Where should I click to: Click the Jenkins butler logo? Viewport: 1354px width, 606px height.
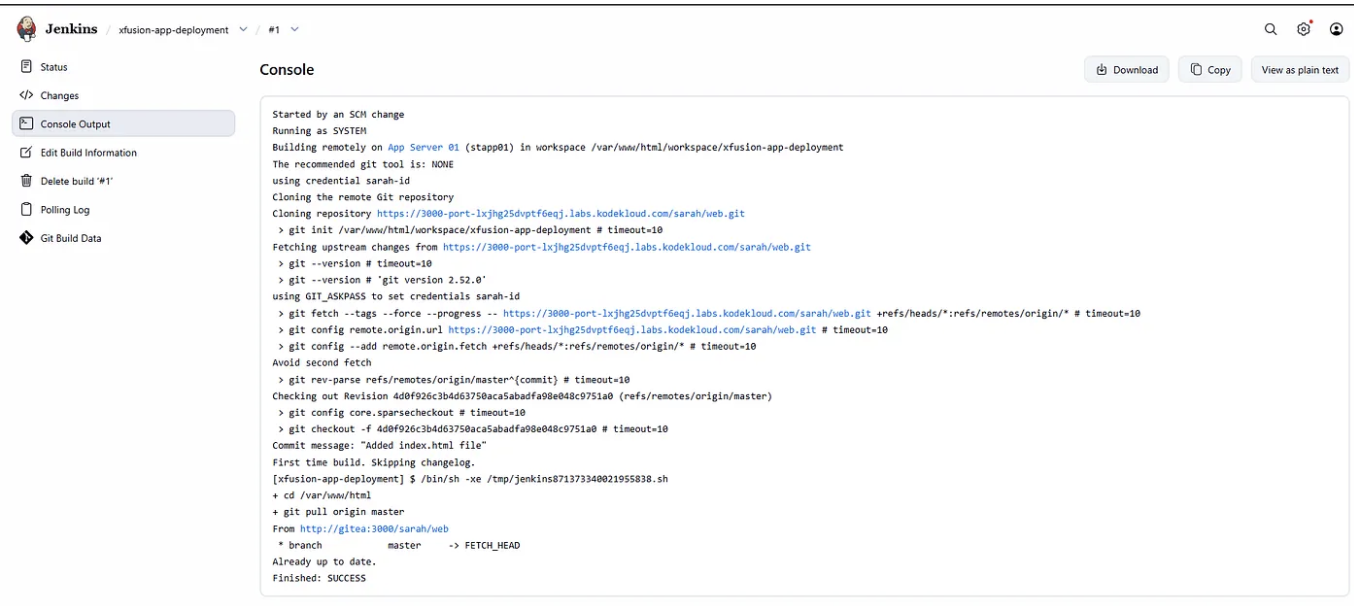[27, 29]
